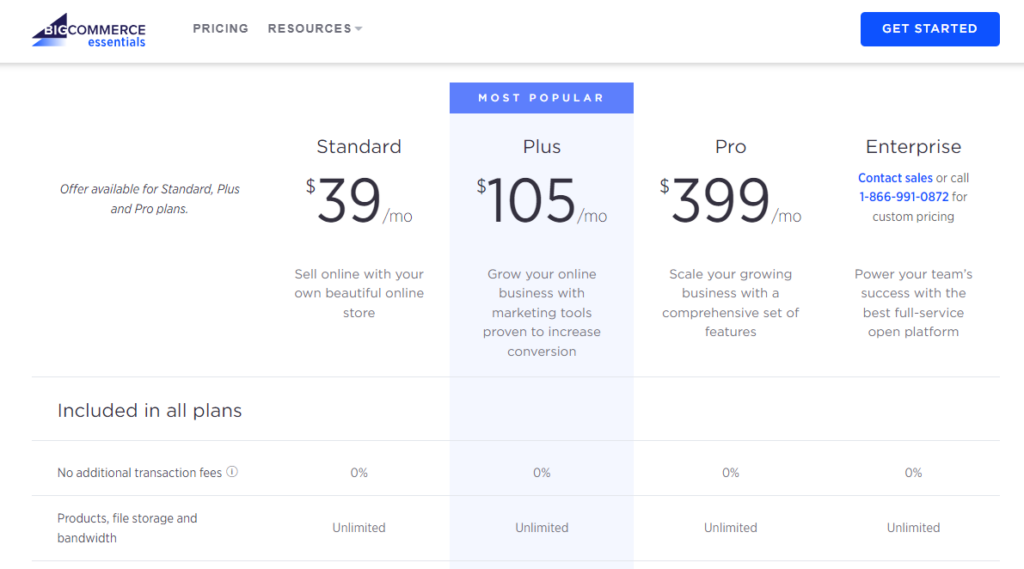Click the BigCommerce Essentials logo
Viewport: 1024px width, 569px height.
point(89,30)
